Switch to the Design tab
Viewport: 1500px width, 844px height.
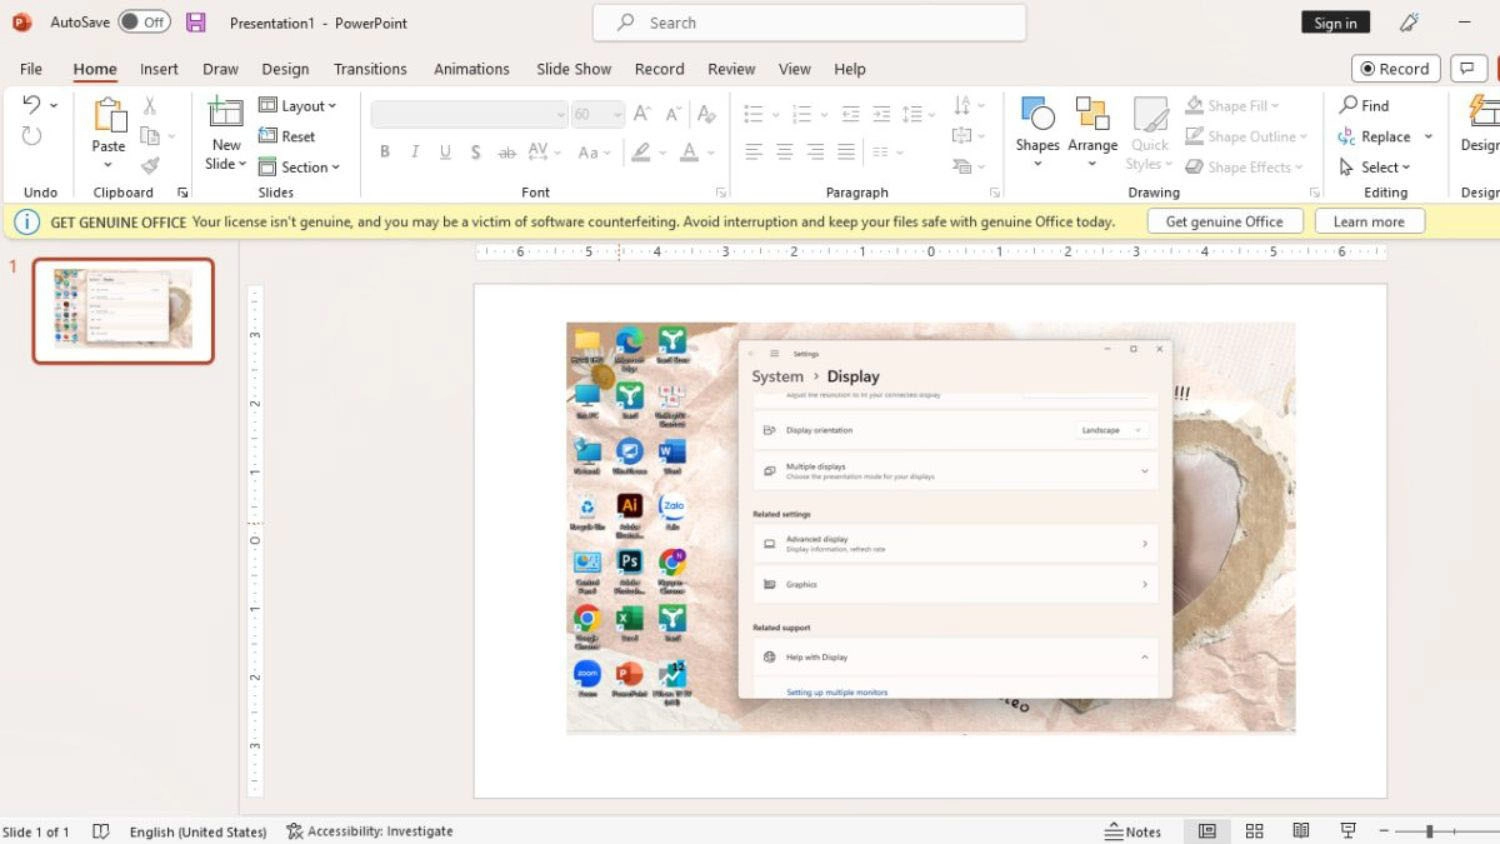[285, 69]
